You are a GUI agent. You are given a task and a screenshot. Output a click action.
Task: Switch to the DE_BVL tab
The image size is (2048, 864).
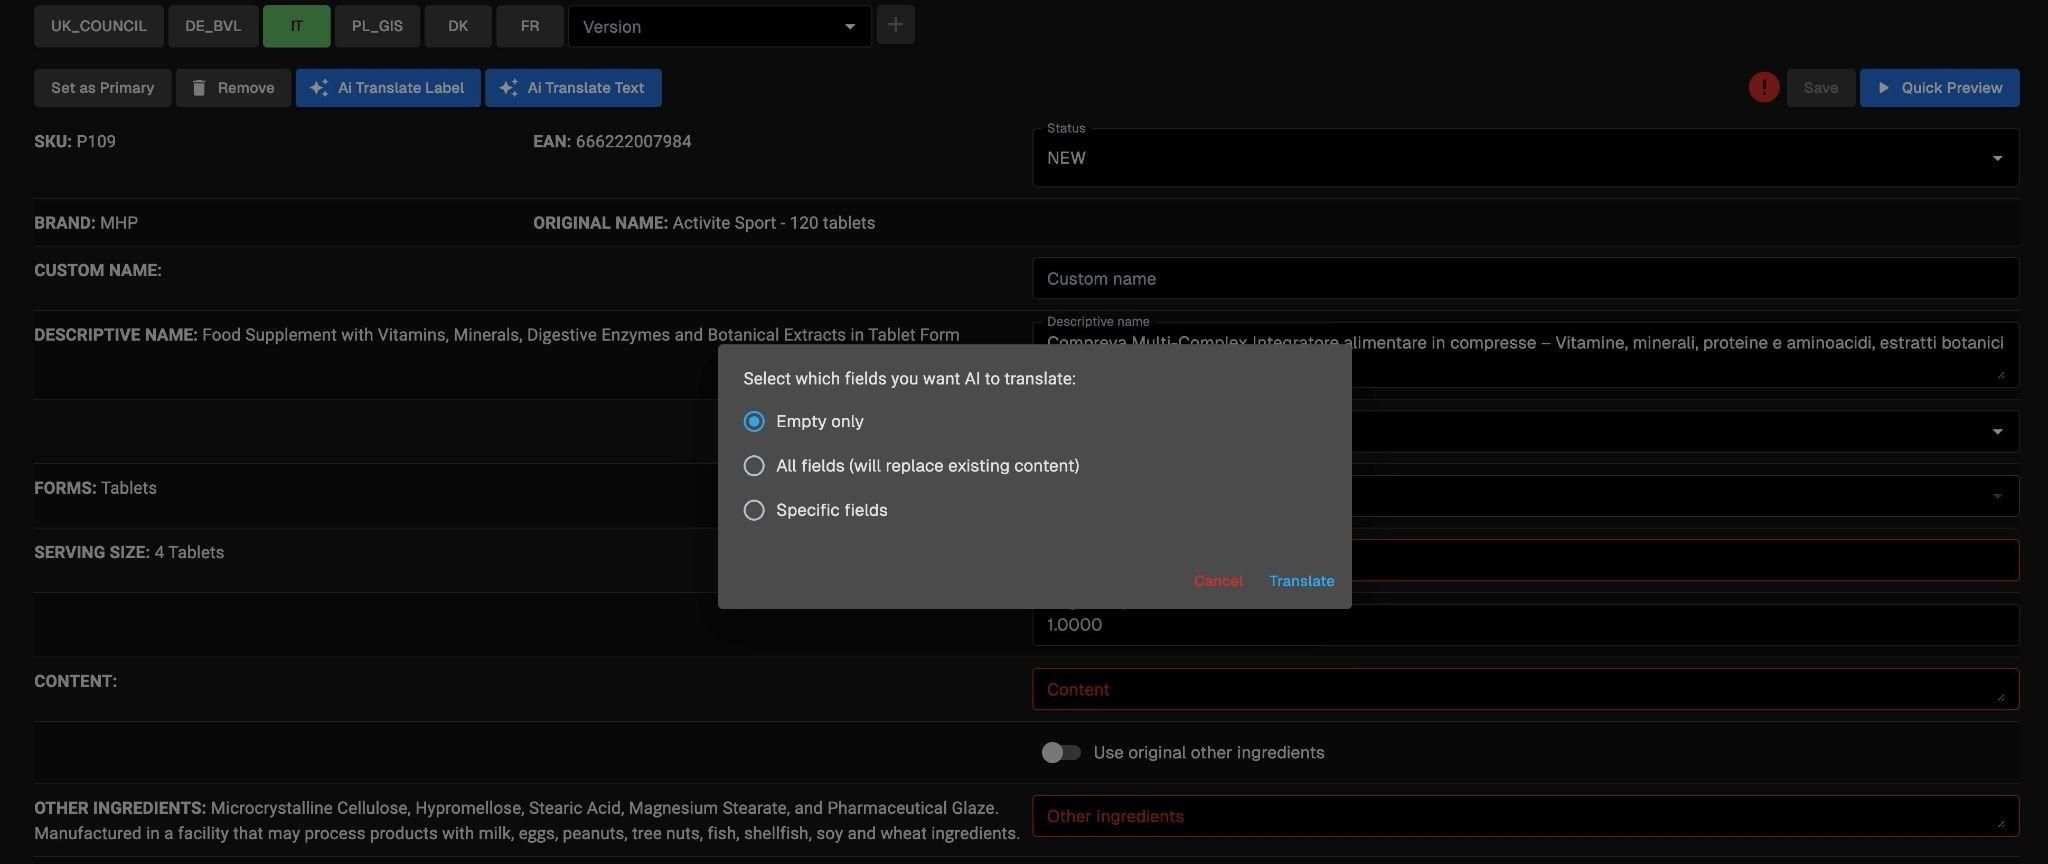click(213, 26)
